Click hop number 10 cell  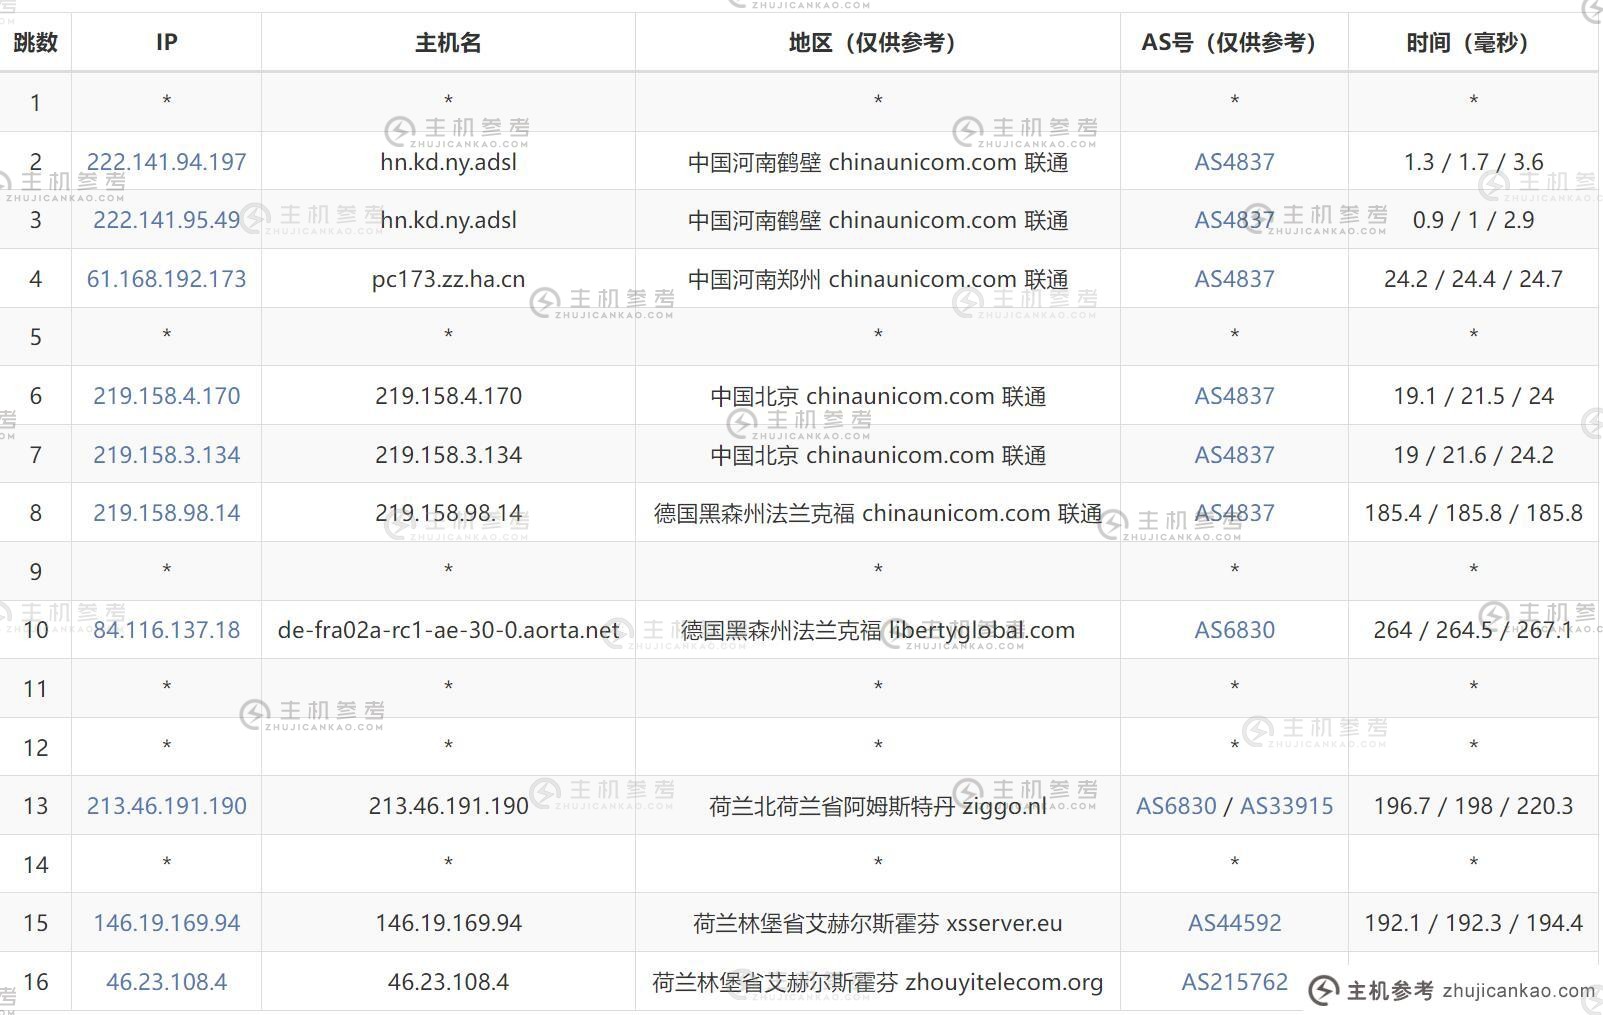tap(35, 630)
